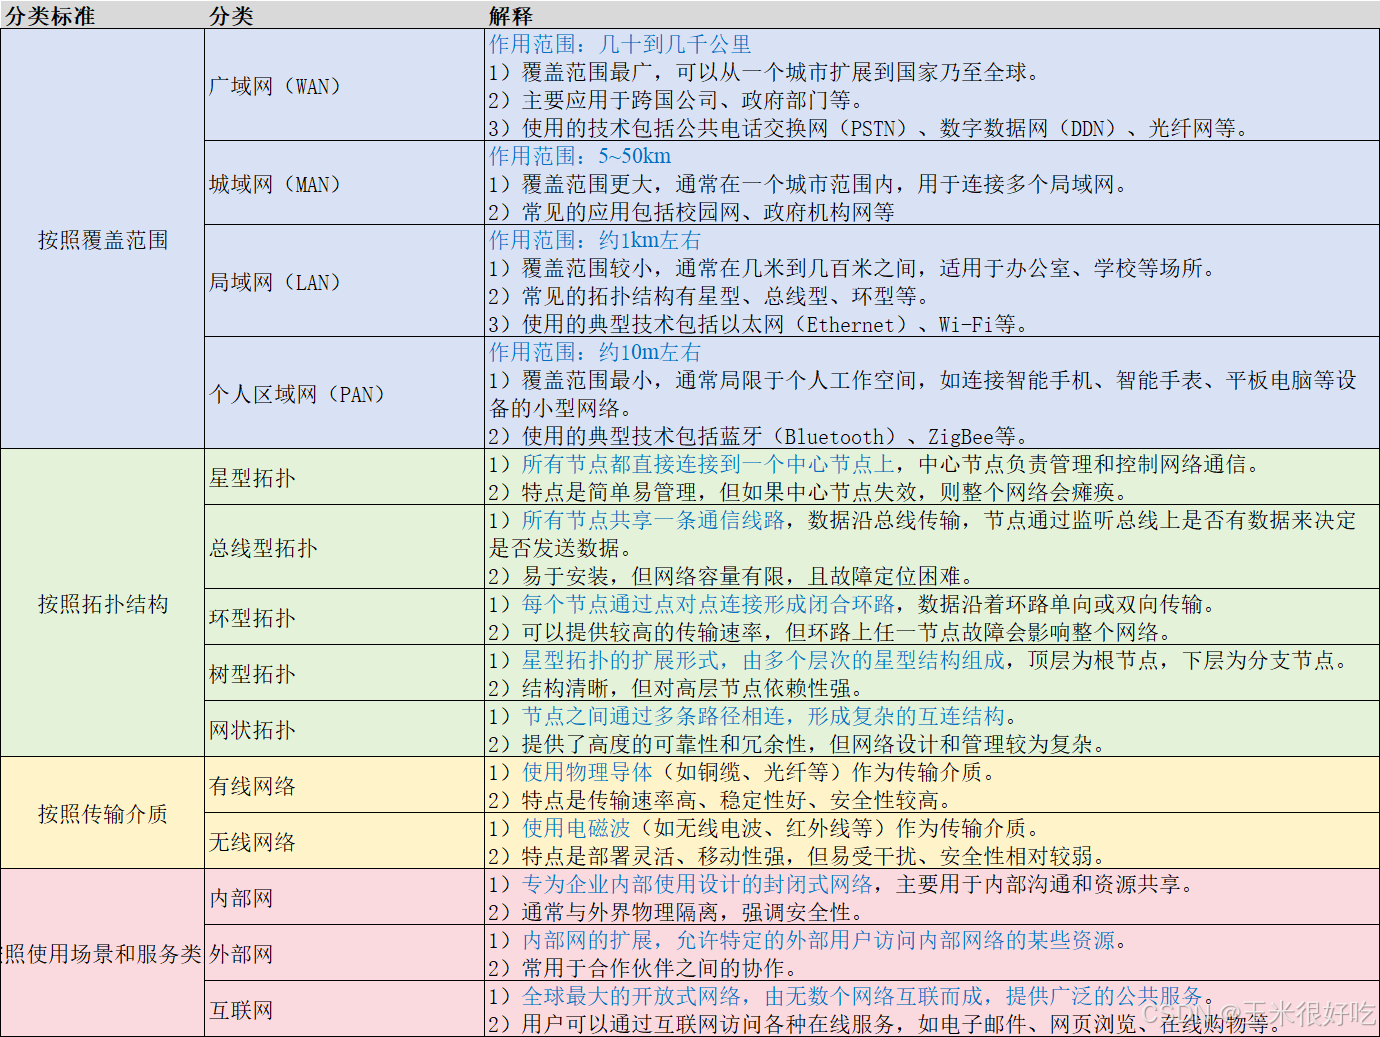Click the text '星型拓扑的扩展形式'
1380x1037 pixels.
(620, 660)
